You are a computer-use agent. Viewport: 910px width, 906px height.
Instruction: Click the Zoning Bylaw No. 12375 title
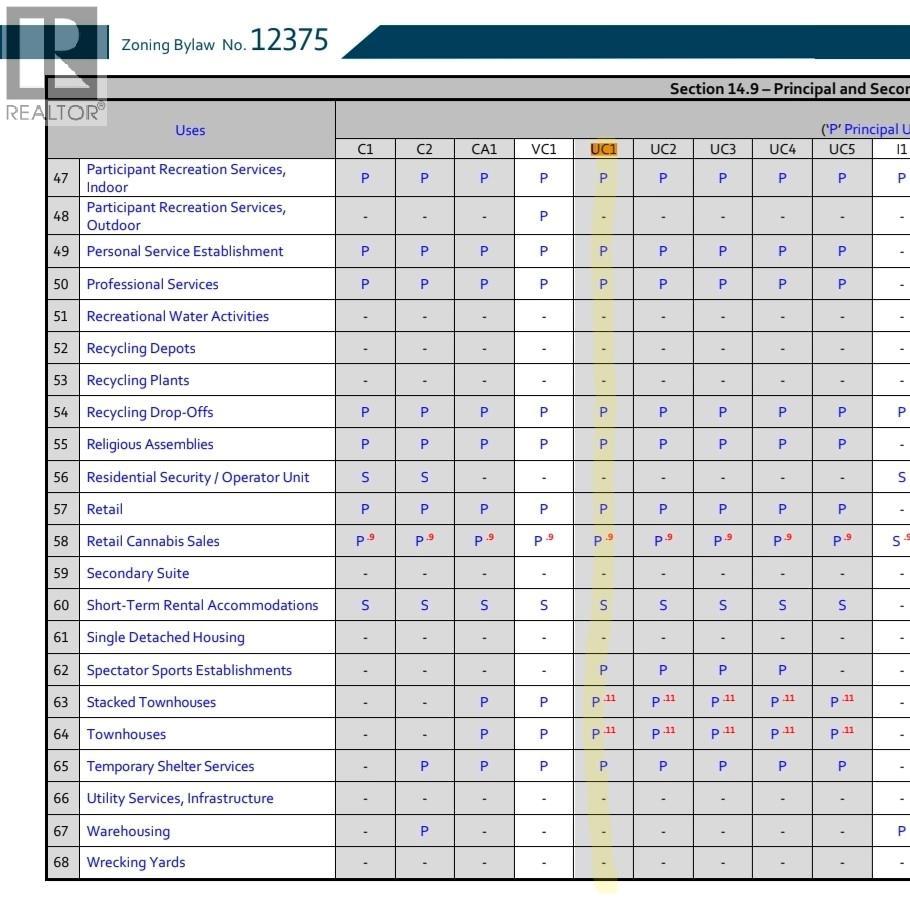tap(225, 41)
